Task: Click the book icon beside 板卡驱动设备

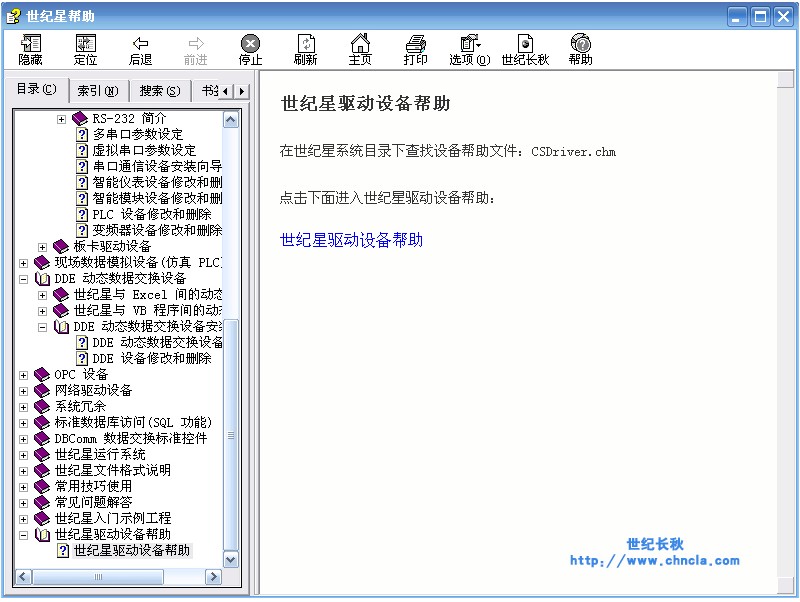Action: click(61, 246)
